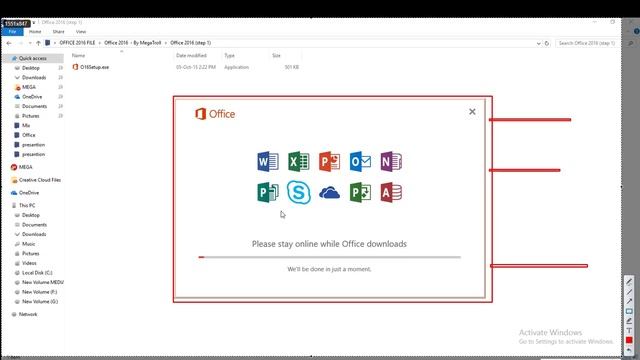
Task: Open Network in navigation pane
Action: click(x=28, y=314)
